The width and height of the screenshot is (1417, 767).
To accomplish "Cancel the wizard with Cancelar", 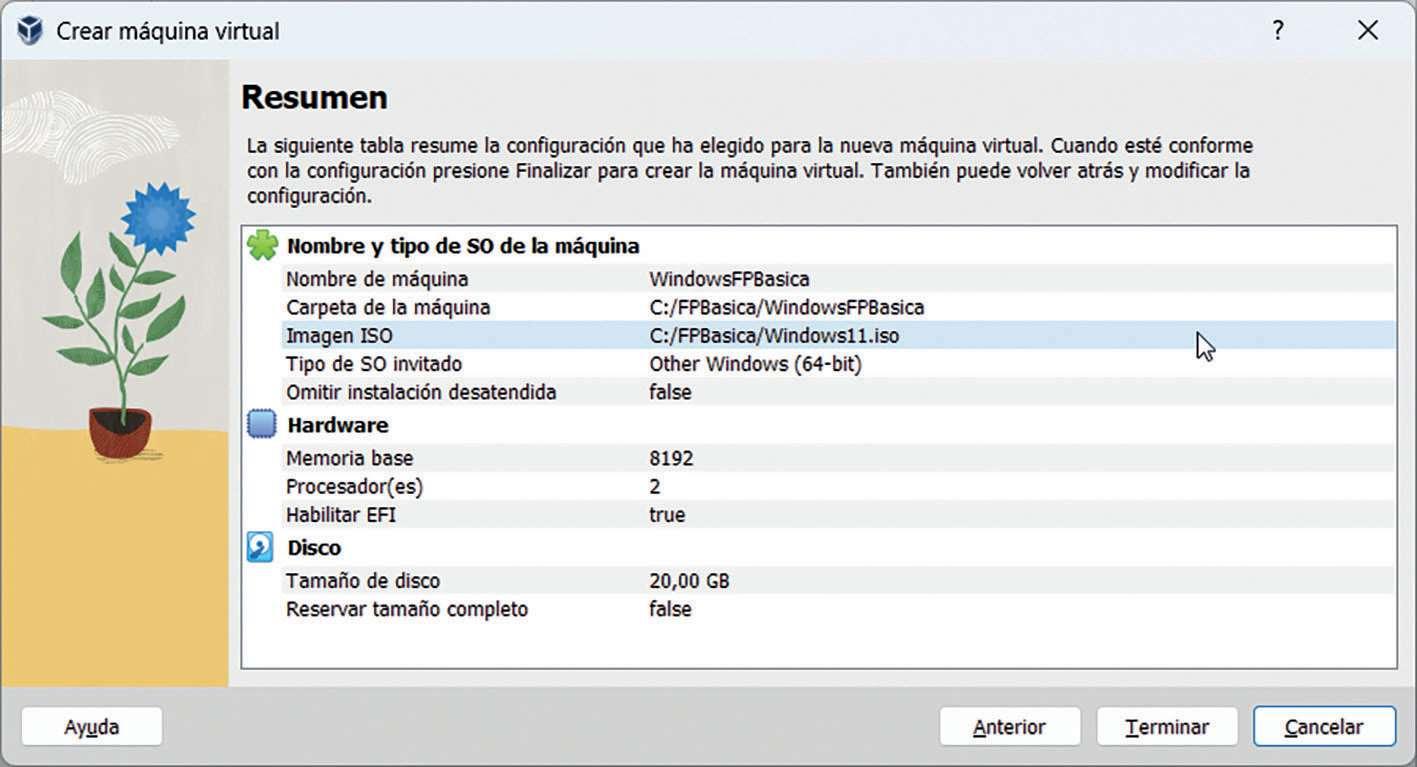I will coord(1324,727).
